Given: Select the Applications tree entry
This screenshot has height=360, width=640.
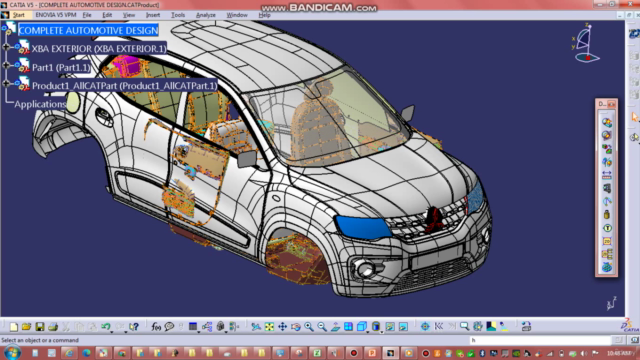Looking at the screenshot, I should point(40,104).
